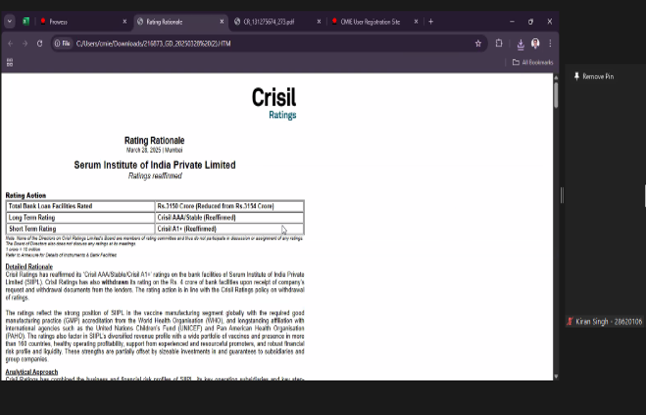
Task: Click Remove Pin in the side panel
Action: click(x=597, y=76)
